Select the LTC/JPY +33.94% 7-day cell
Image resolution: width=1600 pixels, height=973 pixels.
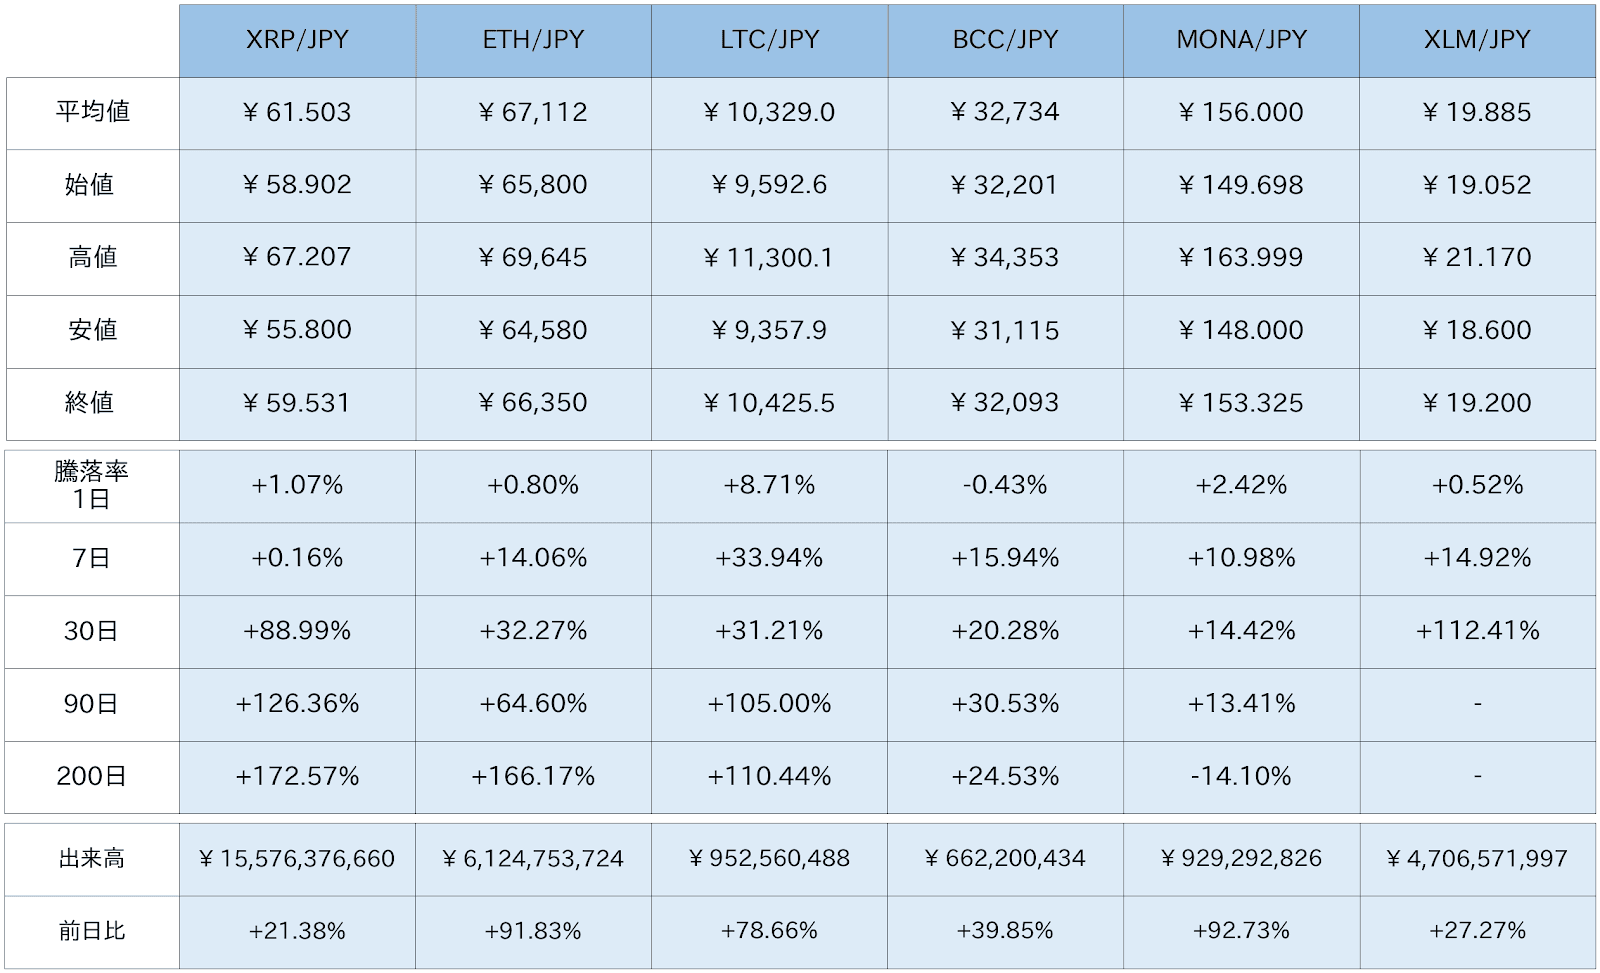click(769, 558)
